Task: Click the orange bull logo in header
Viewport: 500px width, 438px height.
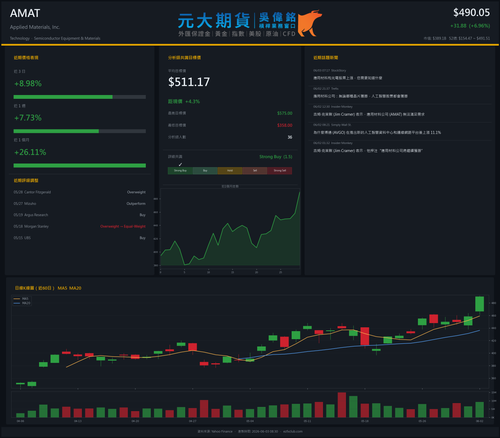Action: point(310,23)
